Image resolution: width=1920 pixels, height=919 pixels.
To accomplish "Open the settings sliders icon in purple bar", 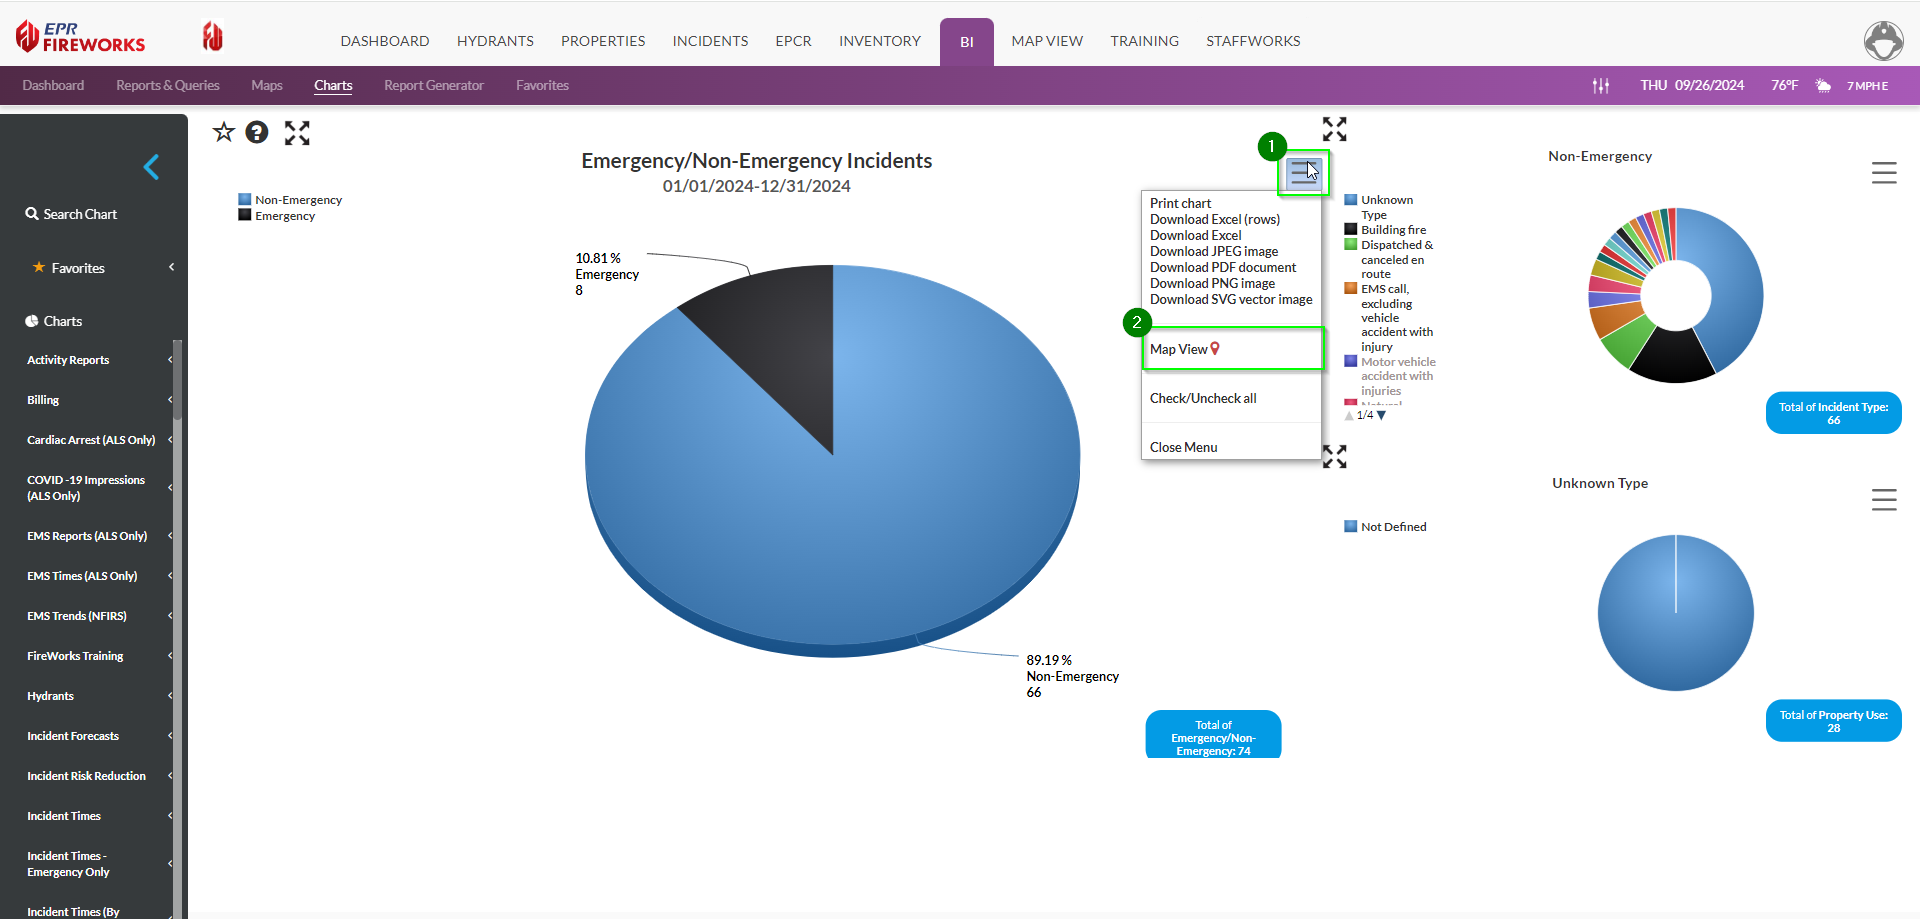I will pos(1601,86).
